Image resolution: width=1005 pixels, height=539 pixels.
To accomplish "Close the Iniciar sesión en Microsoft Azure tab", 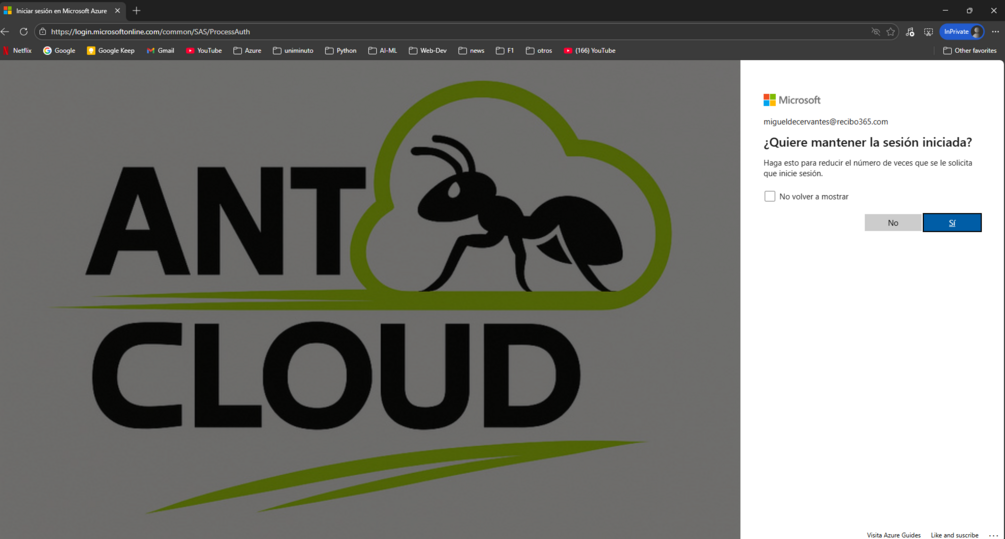I will click(x=117, y=11).
